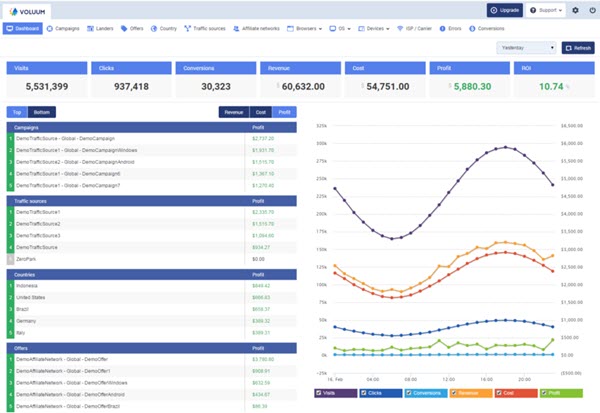Open ISP / Carrier via wifi icon
Image resolution: width=600 pixels, height=413 pixels.
coord(401,29)
